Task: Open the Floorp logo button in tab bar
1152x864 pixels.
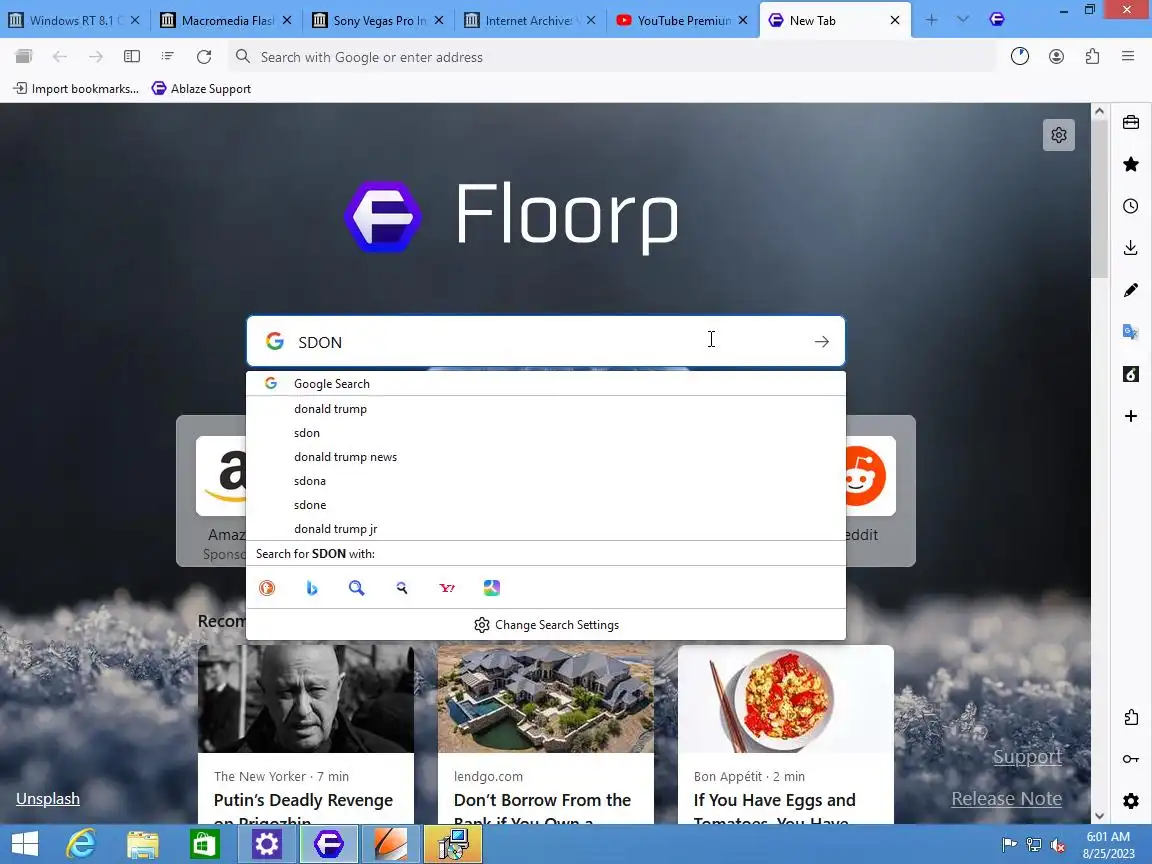Action: click(x=997, y=20)
